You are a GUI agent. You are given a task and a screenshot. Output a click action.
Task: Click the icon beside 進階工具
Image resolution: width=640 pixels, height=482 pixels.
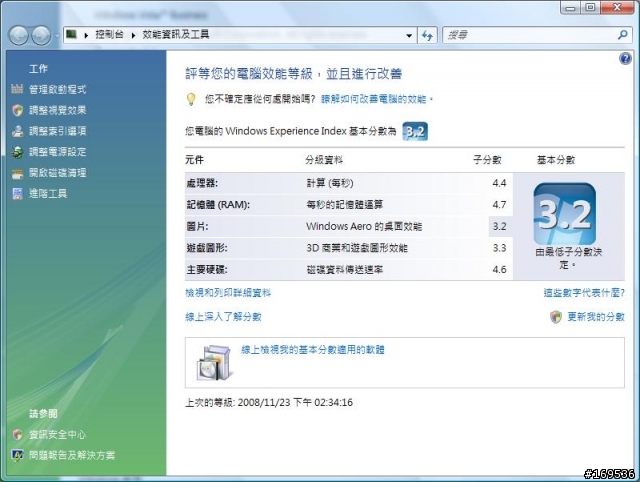[x=17, y=193]
